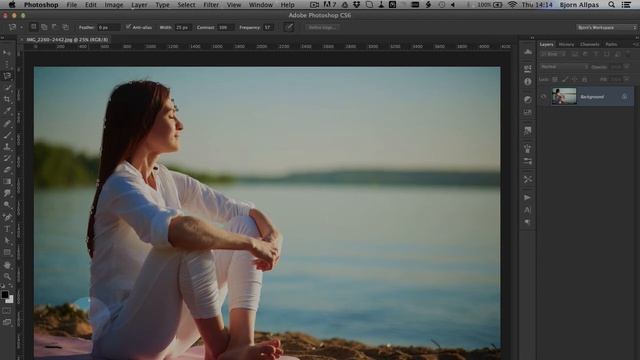The width and height of the screenshot is (640, 360).
Task: Select the Clone Stamp tool
Action: (x=7, y=146)
